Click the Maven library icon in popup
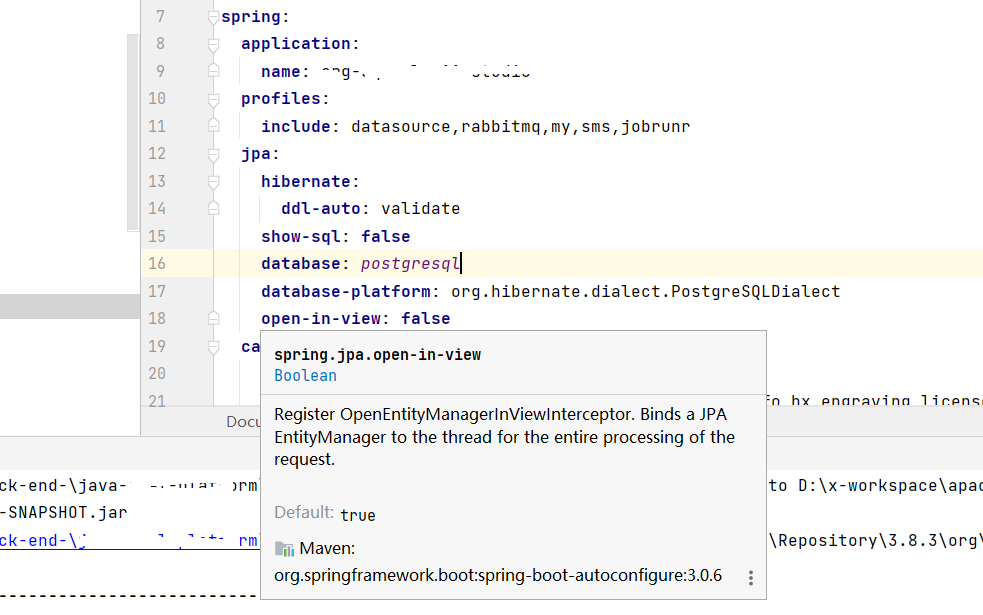The width and height of the screenshot is (983, 615). (284, 549)
